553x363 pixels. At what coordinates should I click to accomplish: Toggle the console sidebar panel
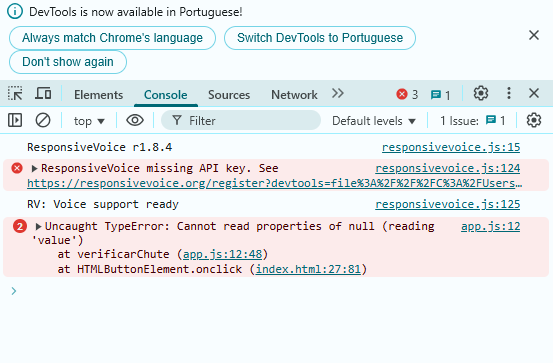15,120
